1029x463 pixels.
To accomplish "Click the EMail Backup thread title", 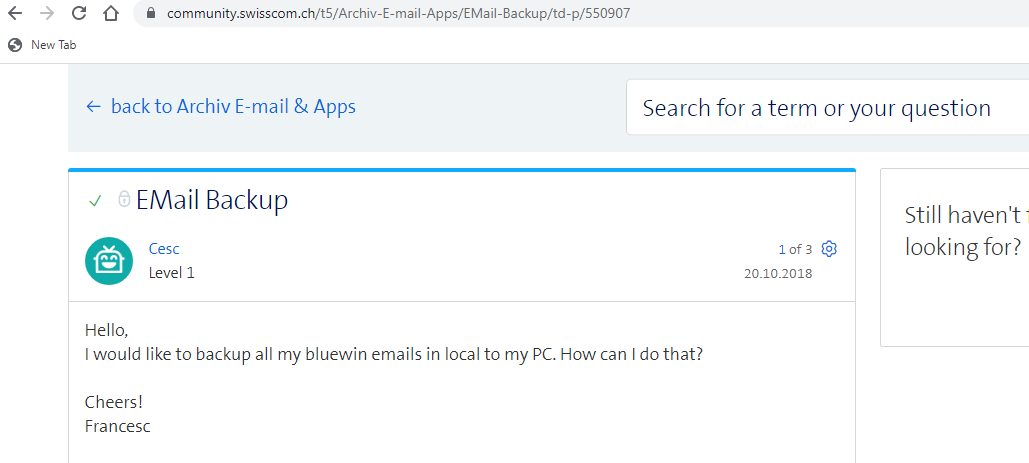I will click(x=212, y=200).
